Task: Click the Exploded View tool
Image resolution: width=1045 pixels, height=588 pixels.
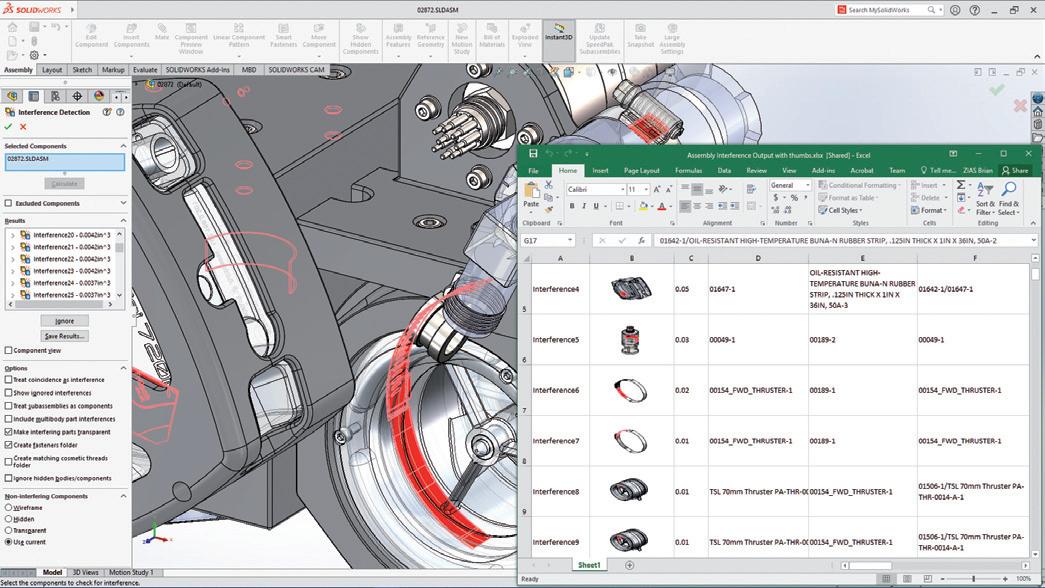Action: (525, 35)
